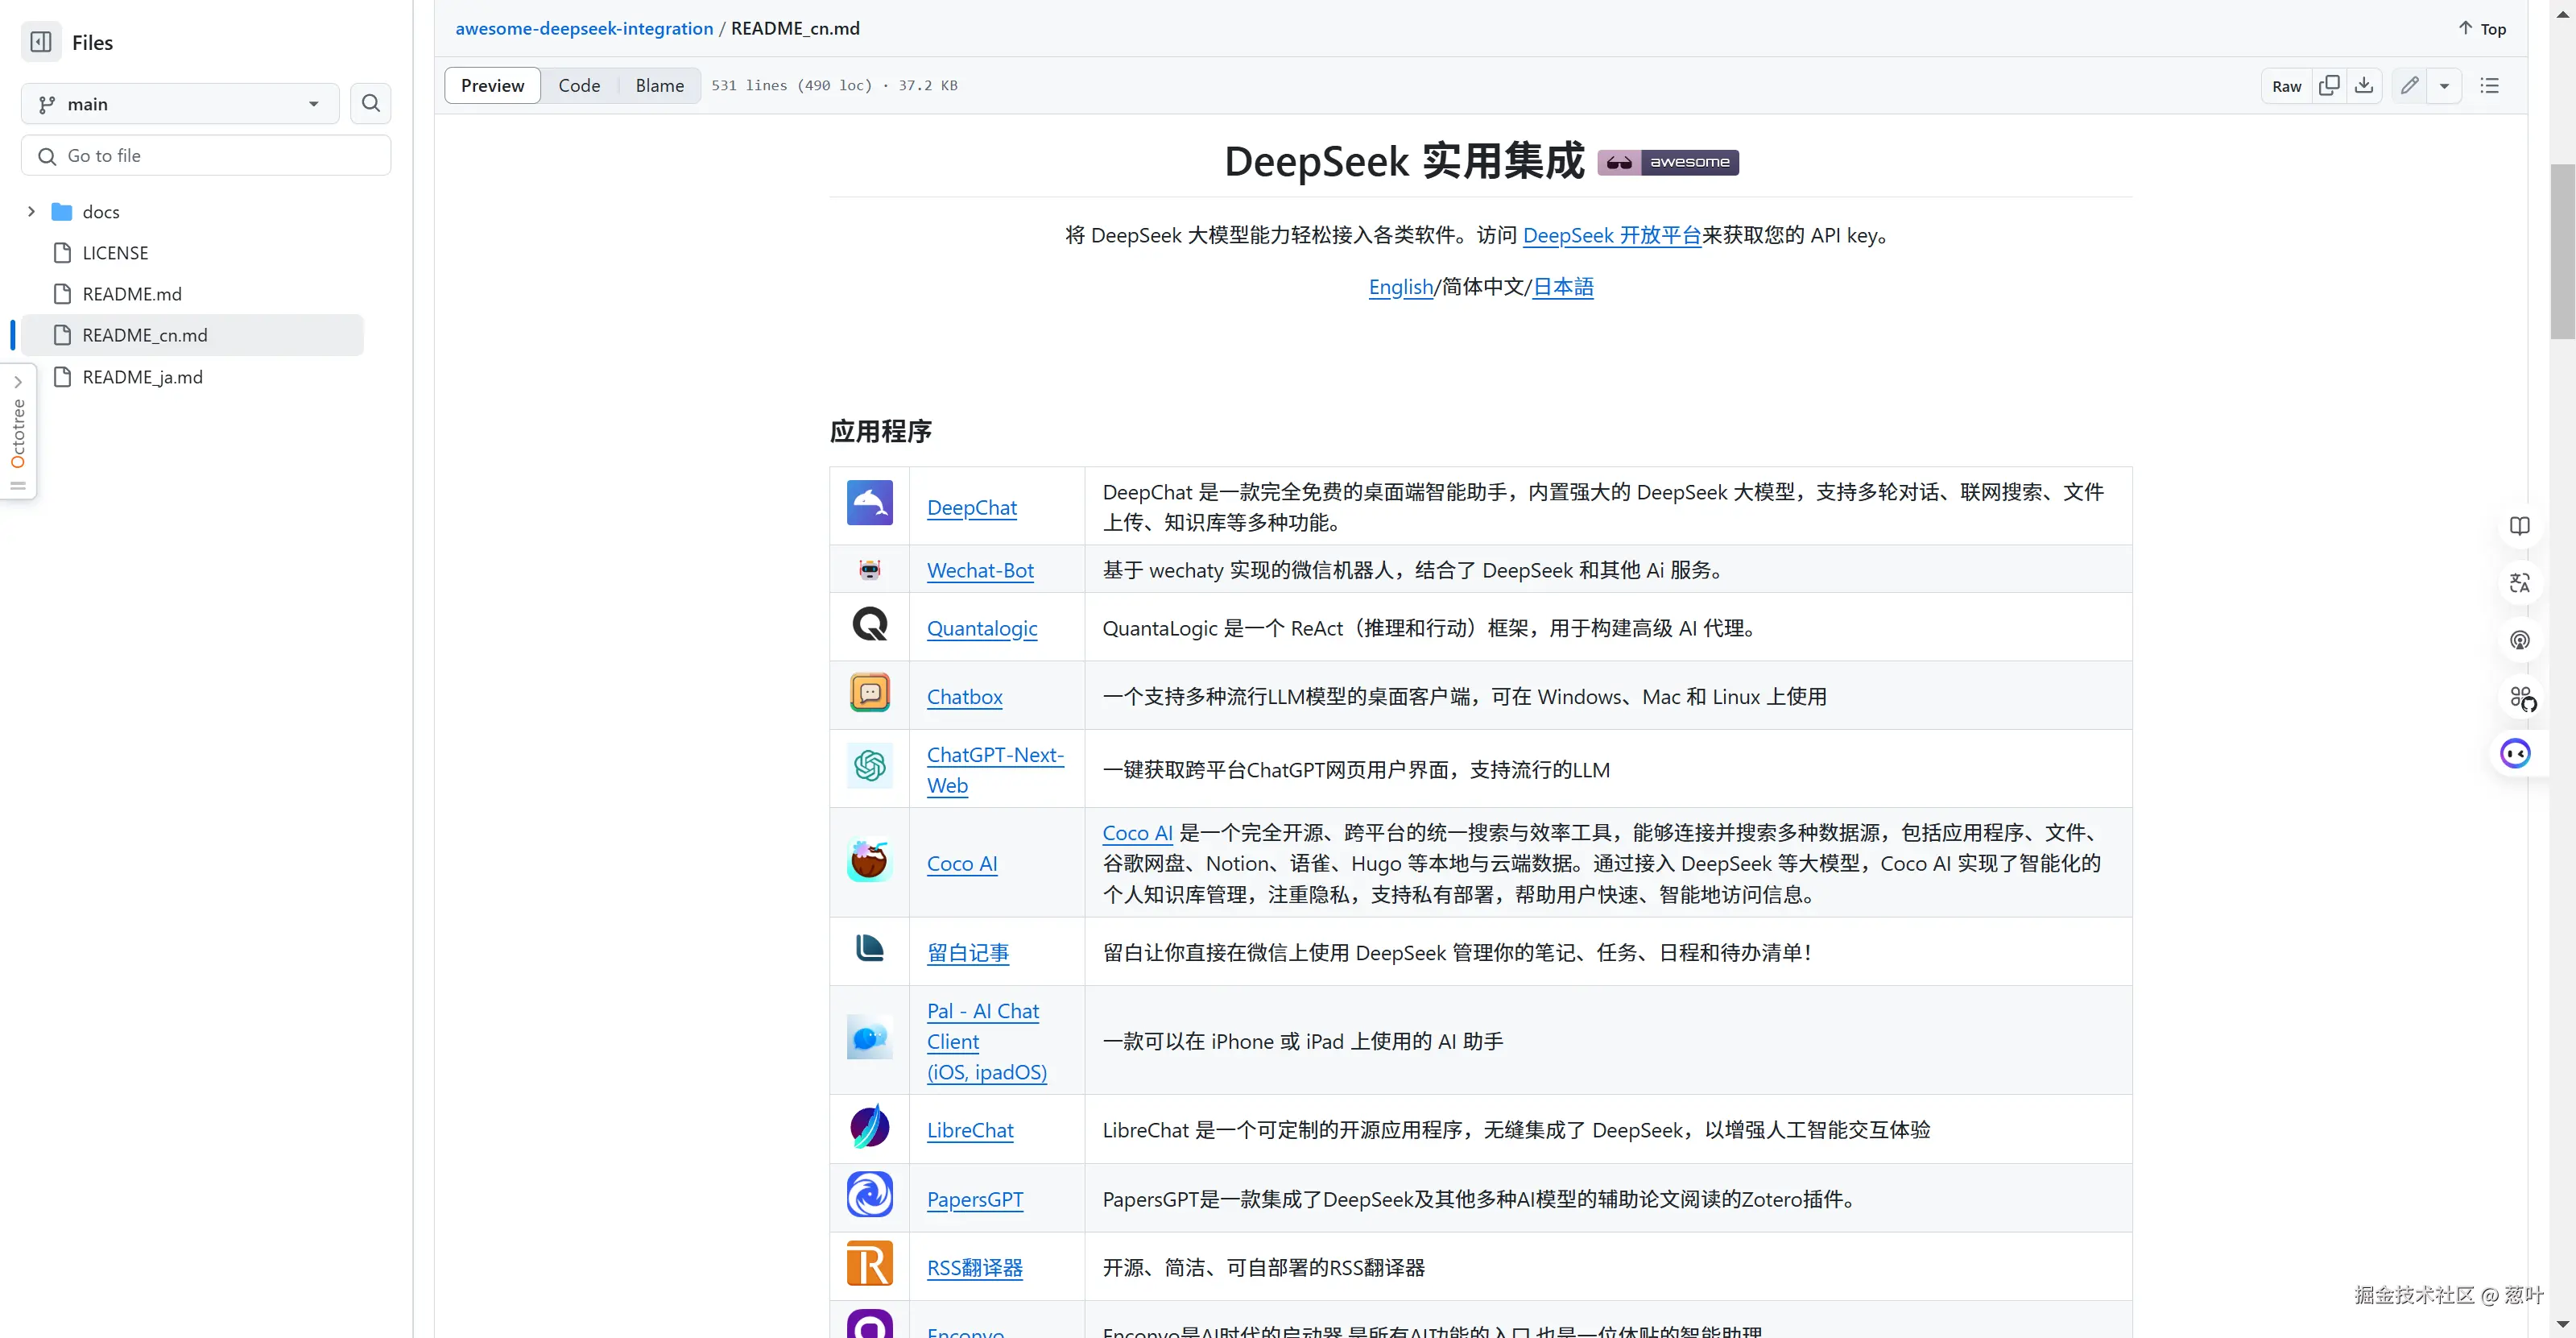
Task: Click the book icon in right sidebar
Action: pyautogui.click(x=2519, y=526)
